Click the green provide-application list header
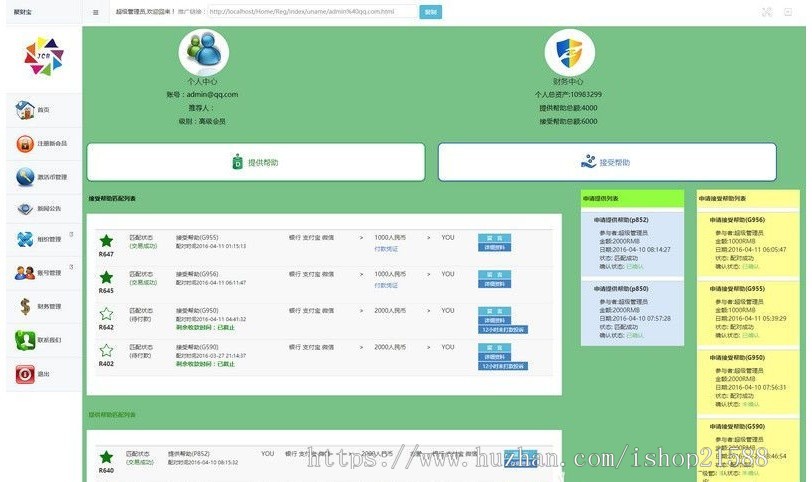The height and width of the screenshot is (482, 812). (632, 199)
